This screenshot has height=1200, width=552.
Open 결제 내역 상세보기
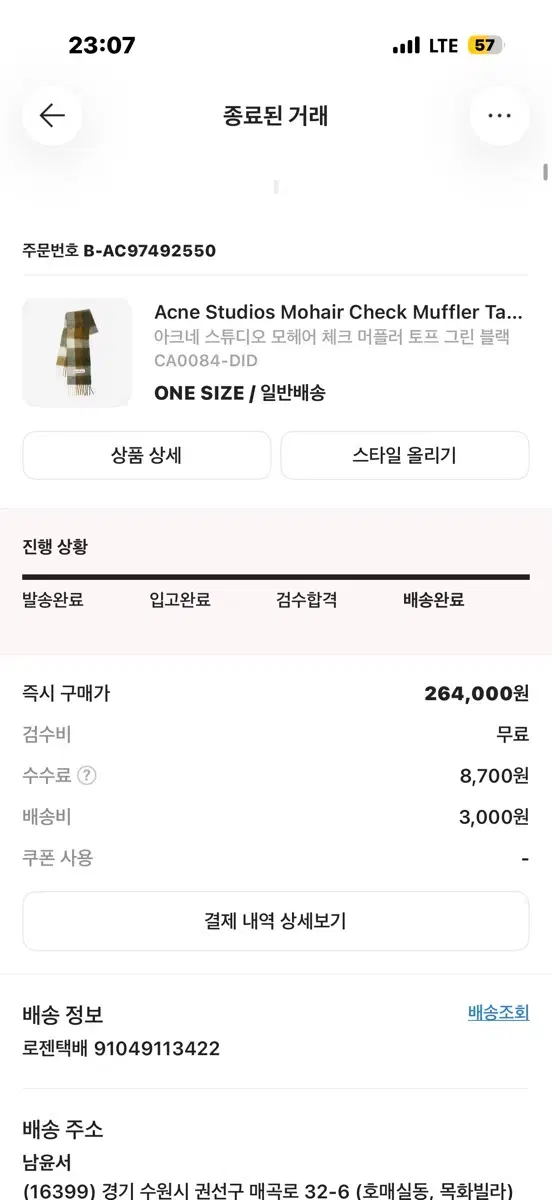[276, 921]
